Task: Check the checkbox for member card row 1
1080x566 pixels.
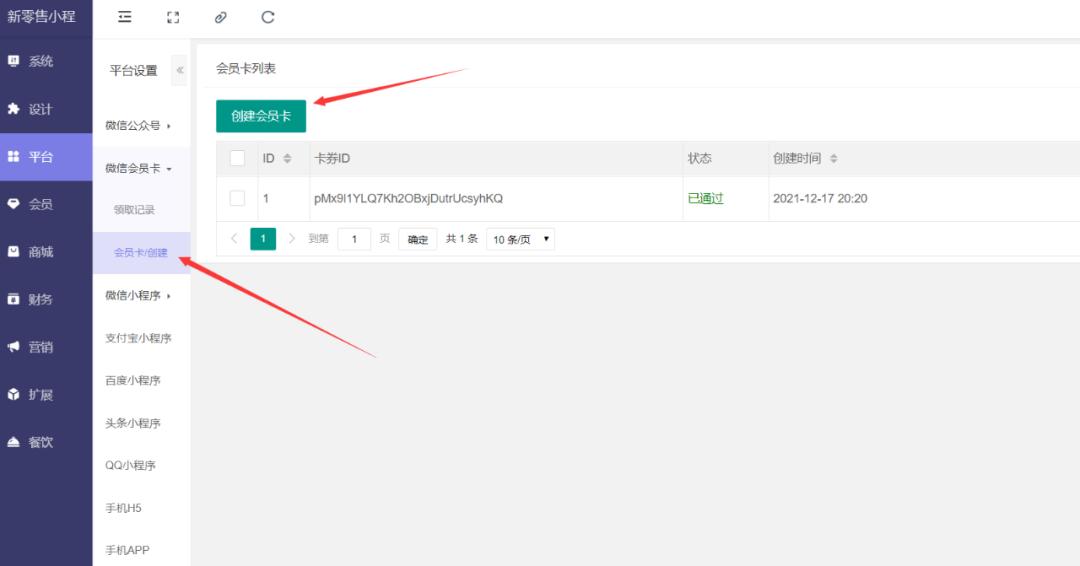Action: tap(237, 198)
